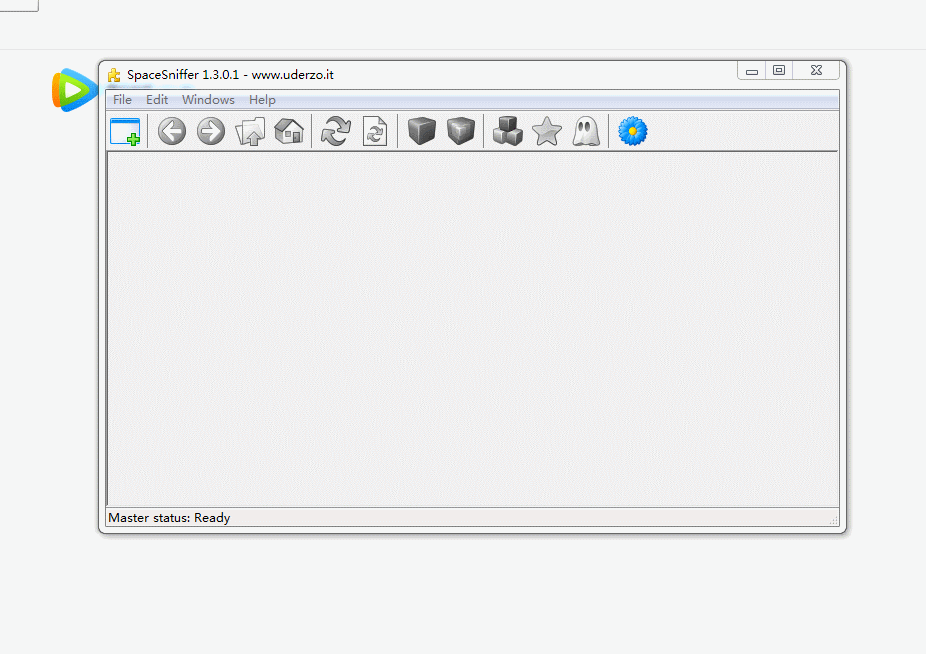Click the Master status: Ready text
Viewport: 926px width, 654px height.
tap(169, 518)
